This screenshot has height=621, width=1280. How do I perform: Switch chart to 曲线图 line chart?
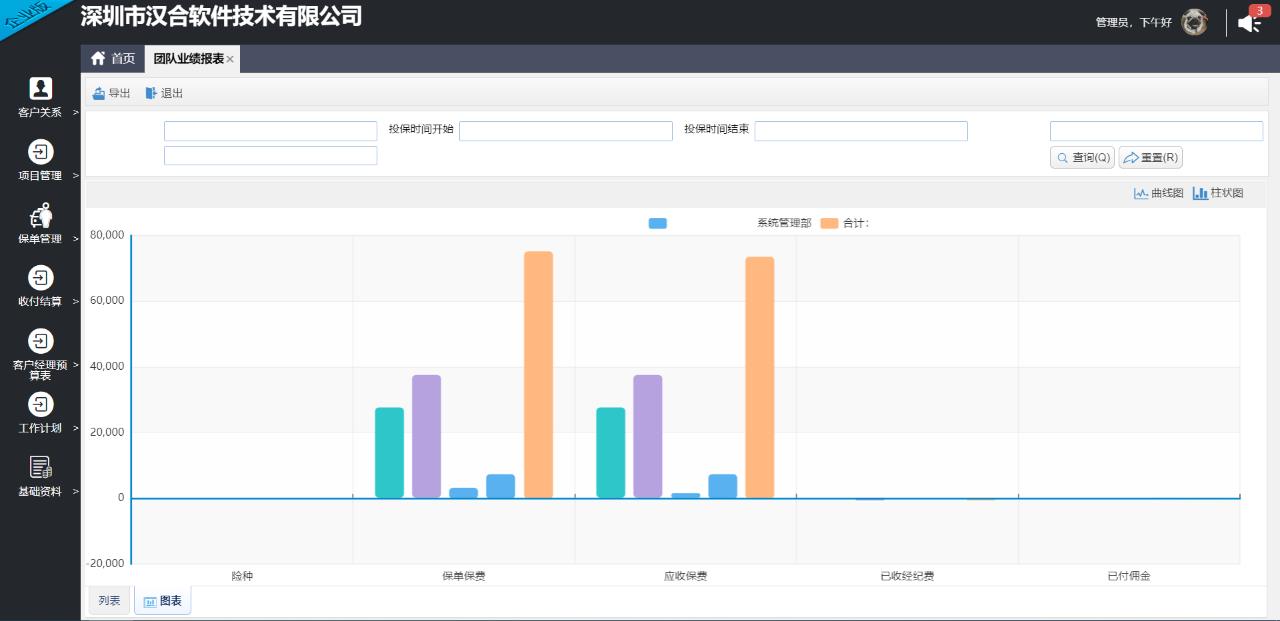[x=1158, y=193]
